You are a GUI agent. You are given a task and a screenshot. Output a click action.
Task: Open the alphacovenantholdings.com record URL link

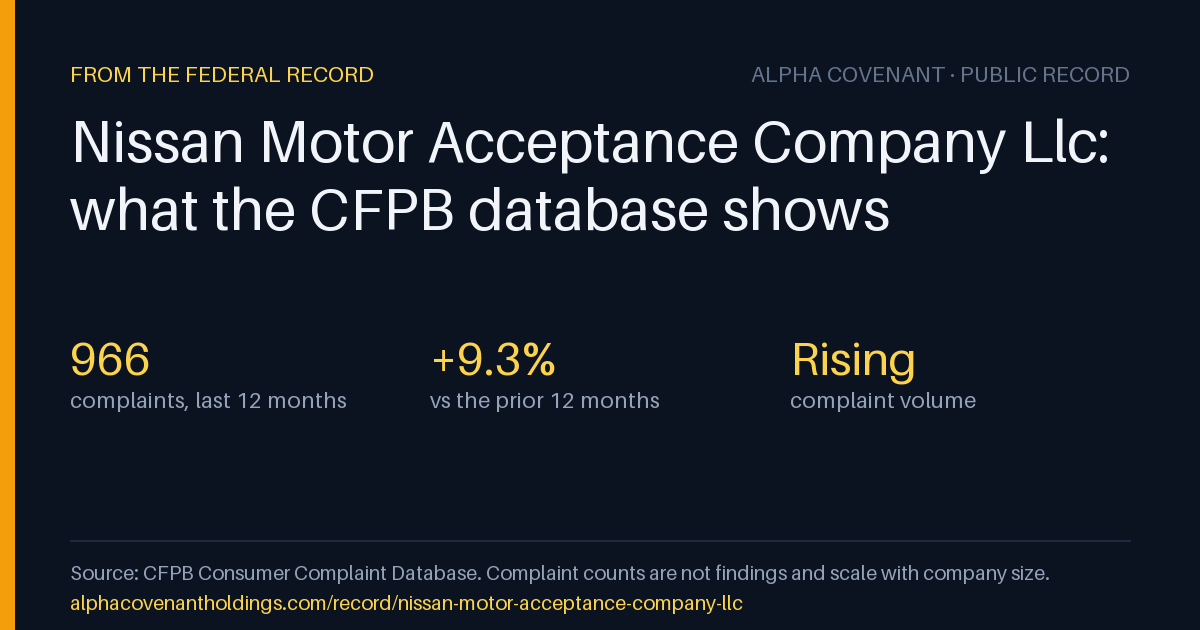(407, 604)
